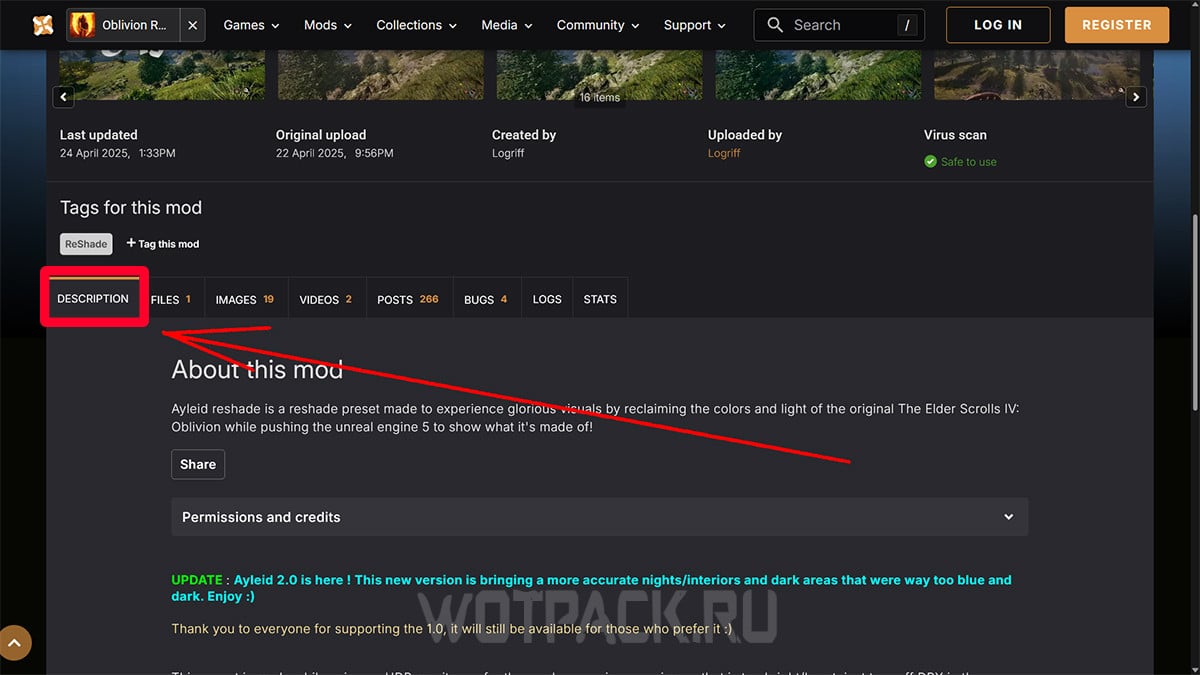1200x675 pixels.
Task: Open the Mods dropdown menu
Action: click(328, 25)
